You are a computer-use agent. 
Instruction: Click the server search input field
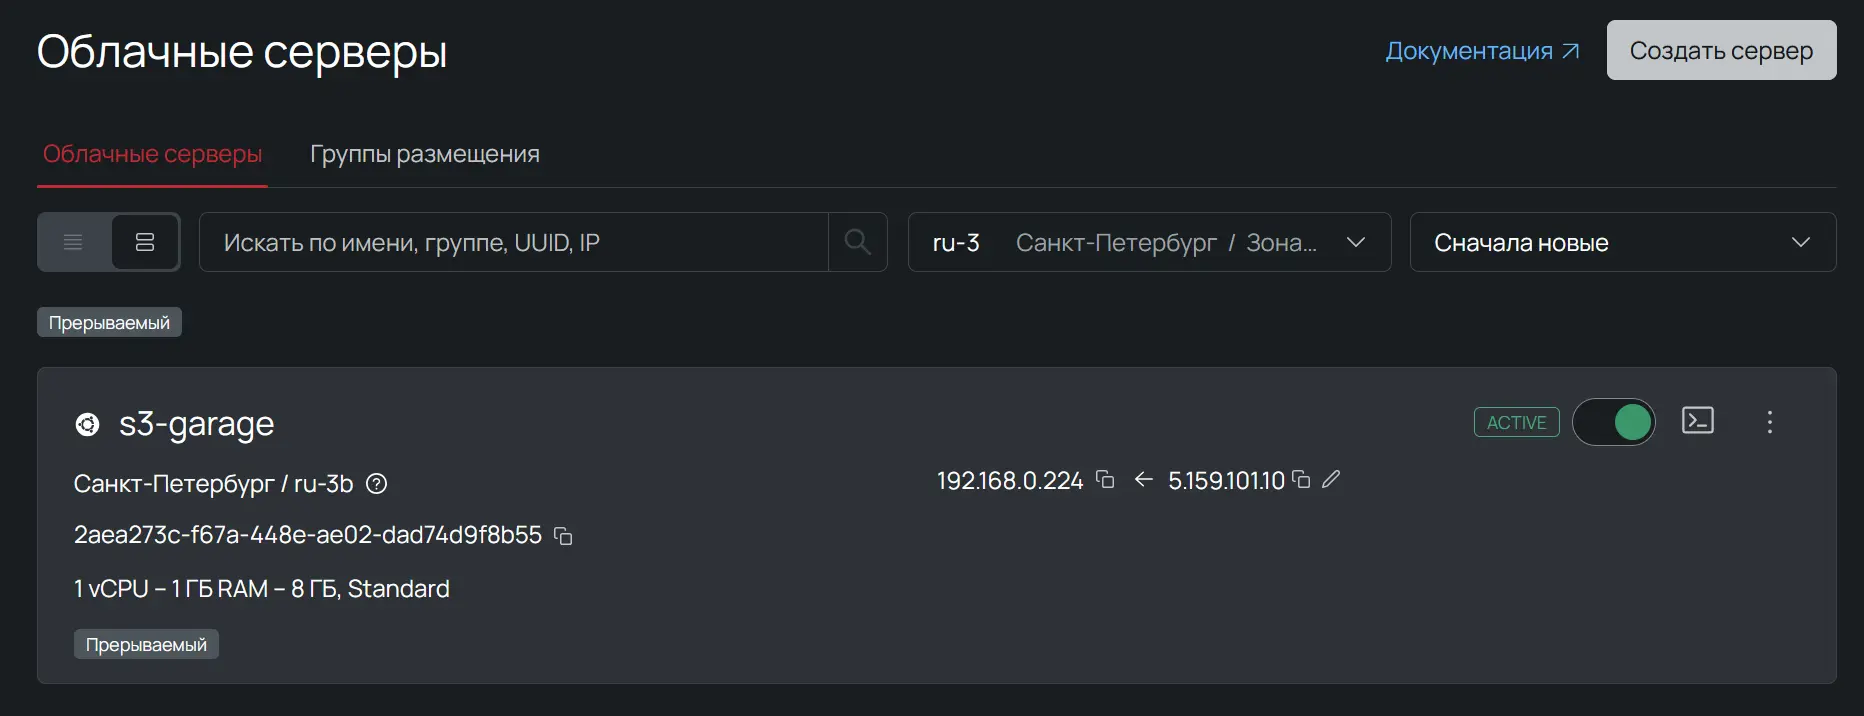(514, 242)
